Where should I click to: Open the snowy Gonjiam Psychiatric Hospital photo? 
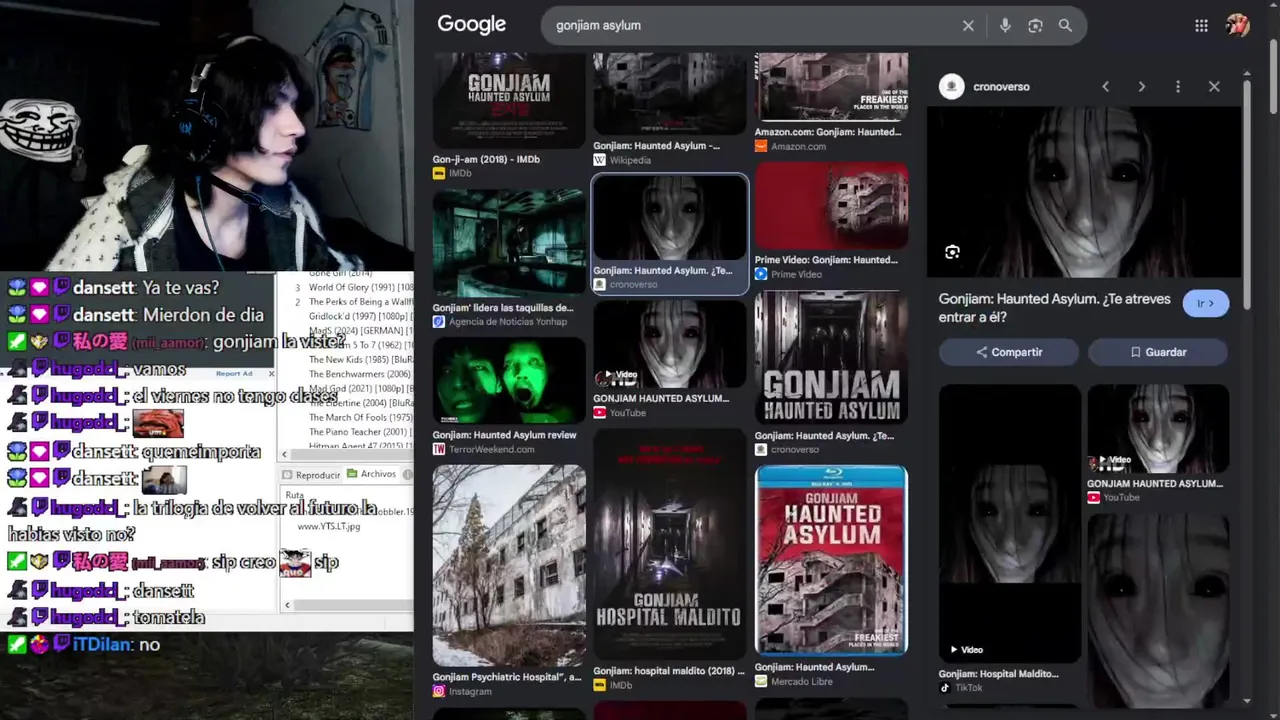pos(509,565)
